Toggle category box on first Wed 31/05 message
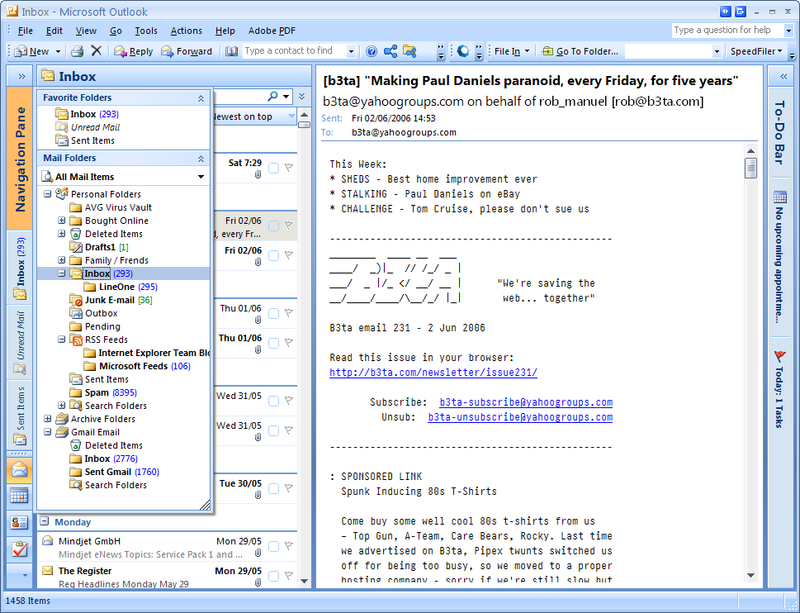The width and height of the screenshot is (800, 613). tap(273, 401)
